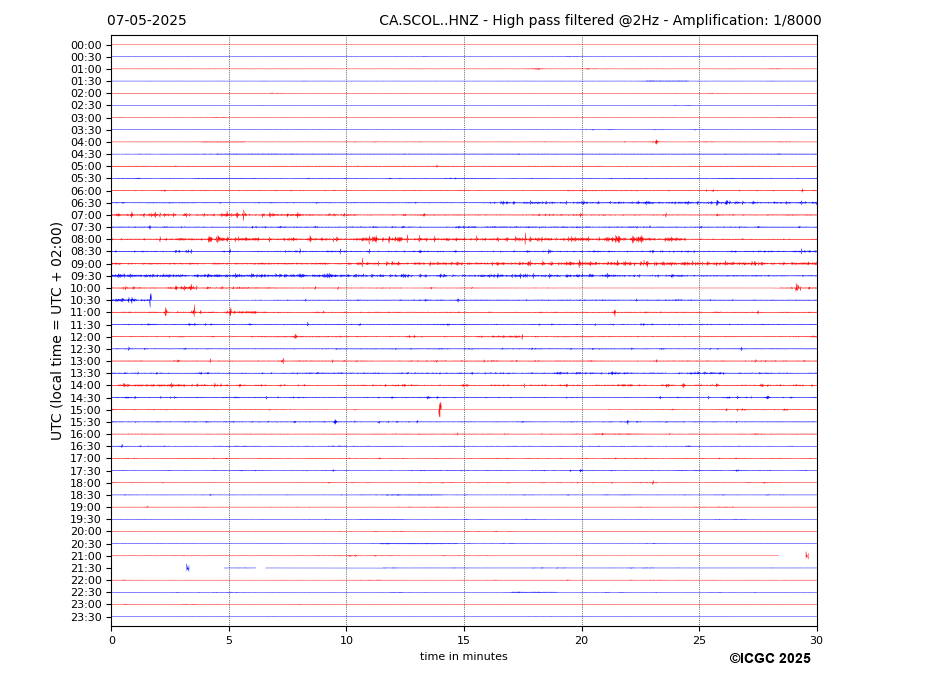Select the 19:00 time label

coord(86,507)
